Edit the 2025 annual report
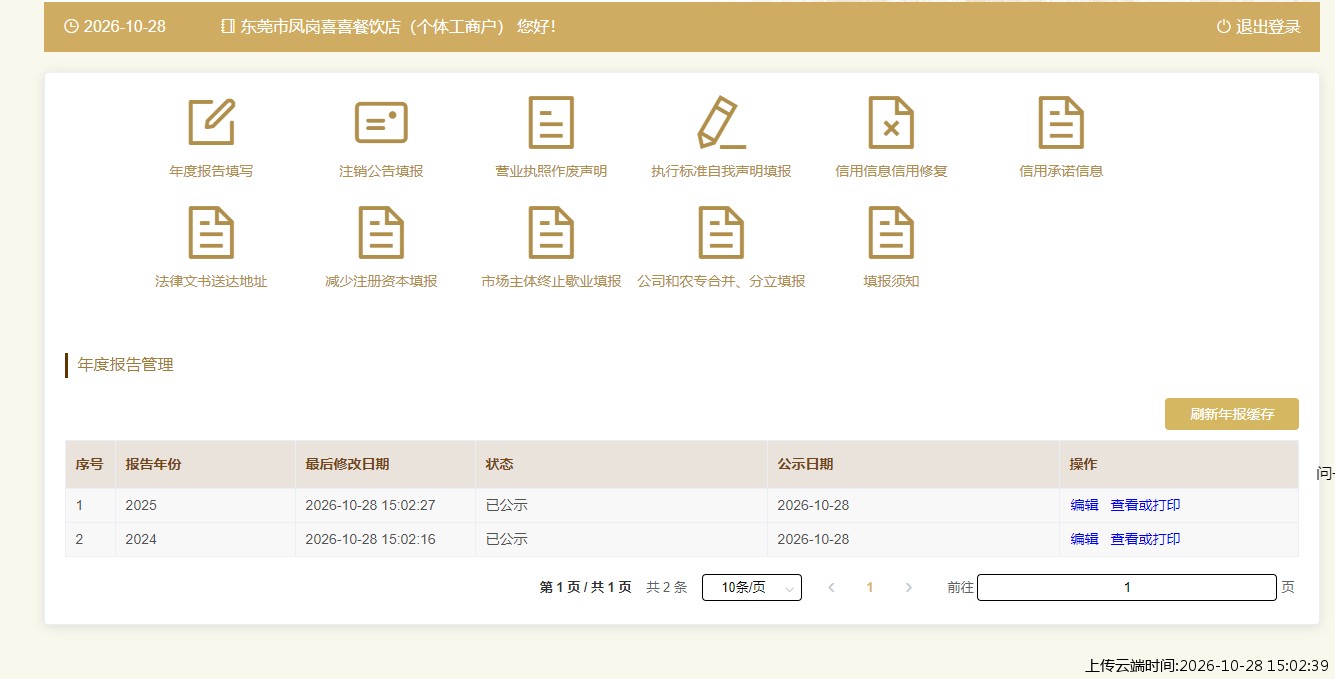This screenshot has width=1335, height=679. click(1084, 505)
